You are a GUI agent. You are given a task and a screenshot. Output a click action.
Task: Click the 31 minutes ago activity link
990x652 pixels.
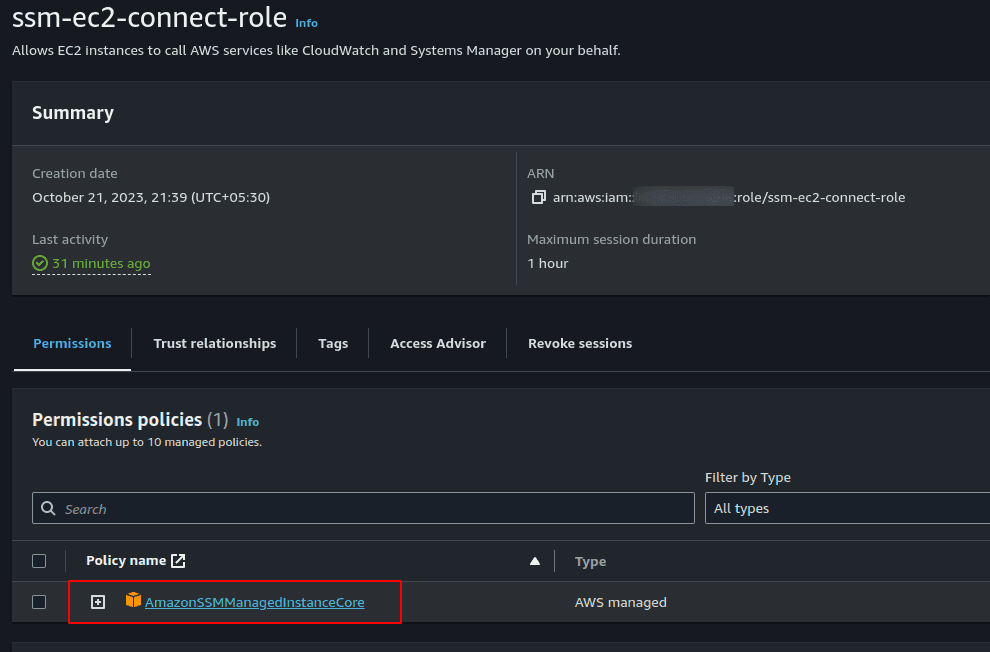coord(100,263)
